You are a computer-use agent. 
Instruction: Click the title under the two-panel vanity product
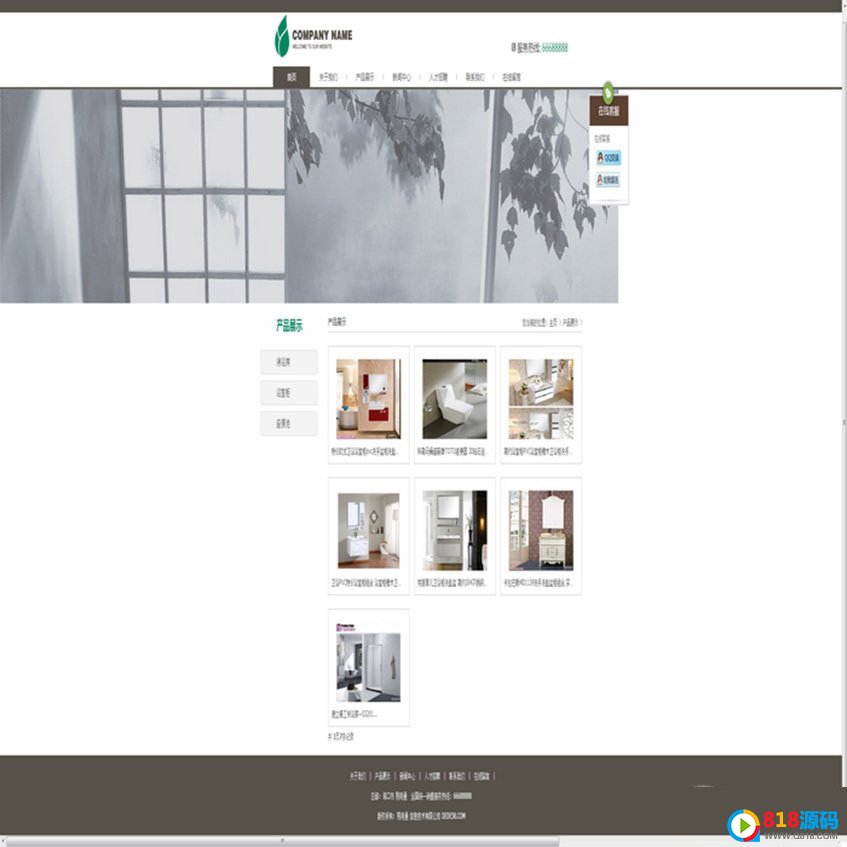538,452
